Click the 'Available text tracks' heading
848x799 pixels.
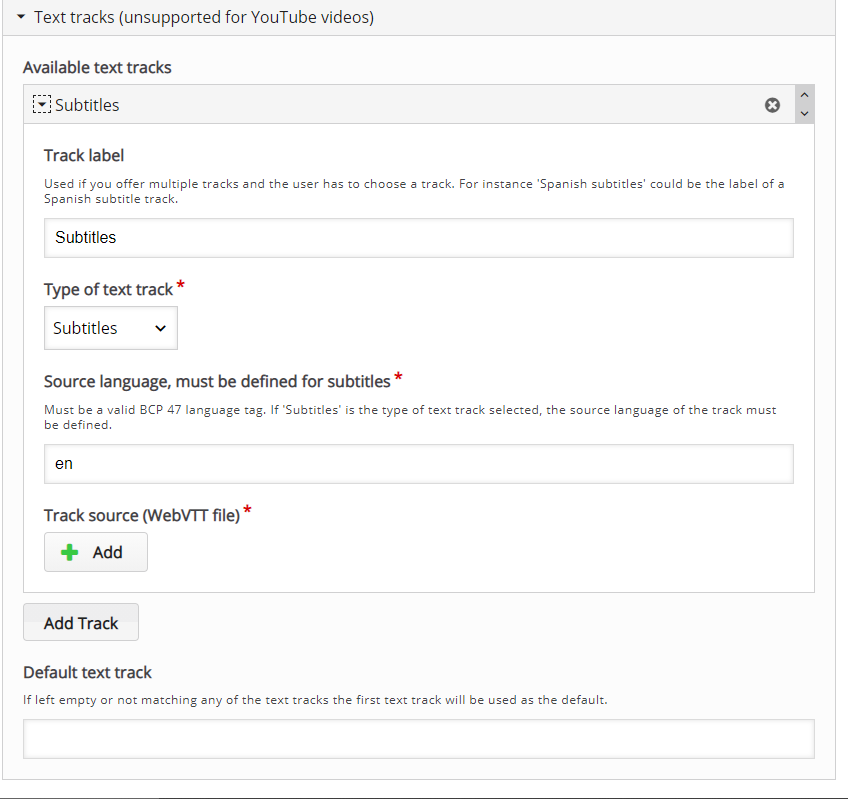pos(97,68)
